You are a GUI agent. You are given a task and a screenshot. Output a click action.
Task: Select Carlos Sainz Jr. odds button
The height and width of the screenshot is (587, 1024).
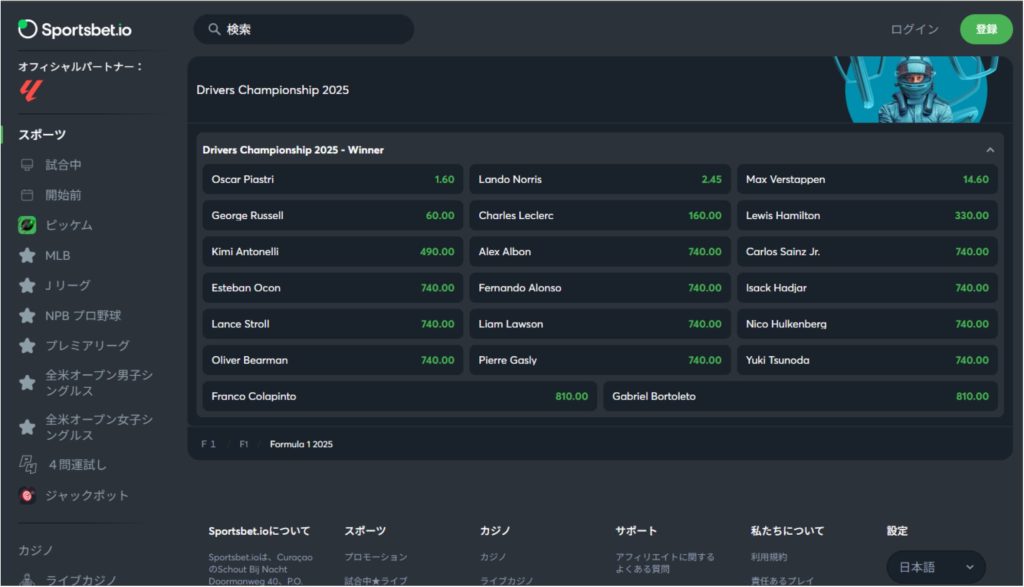point(867,251)
